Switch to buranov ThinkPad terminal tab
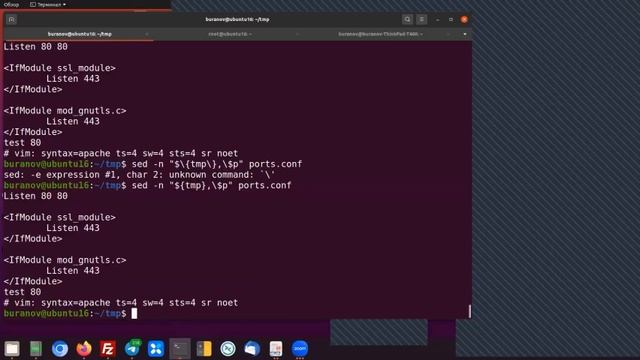The height and width of the screenshot is (360, 640). coord(380,34)
